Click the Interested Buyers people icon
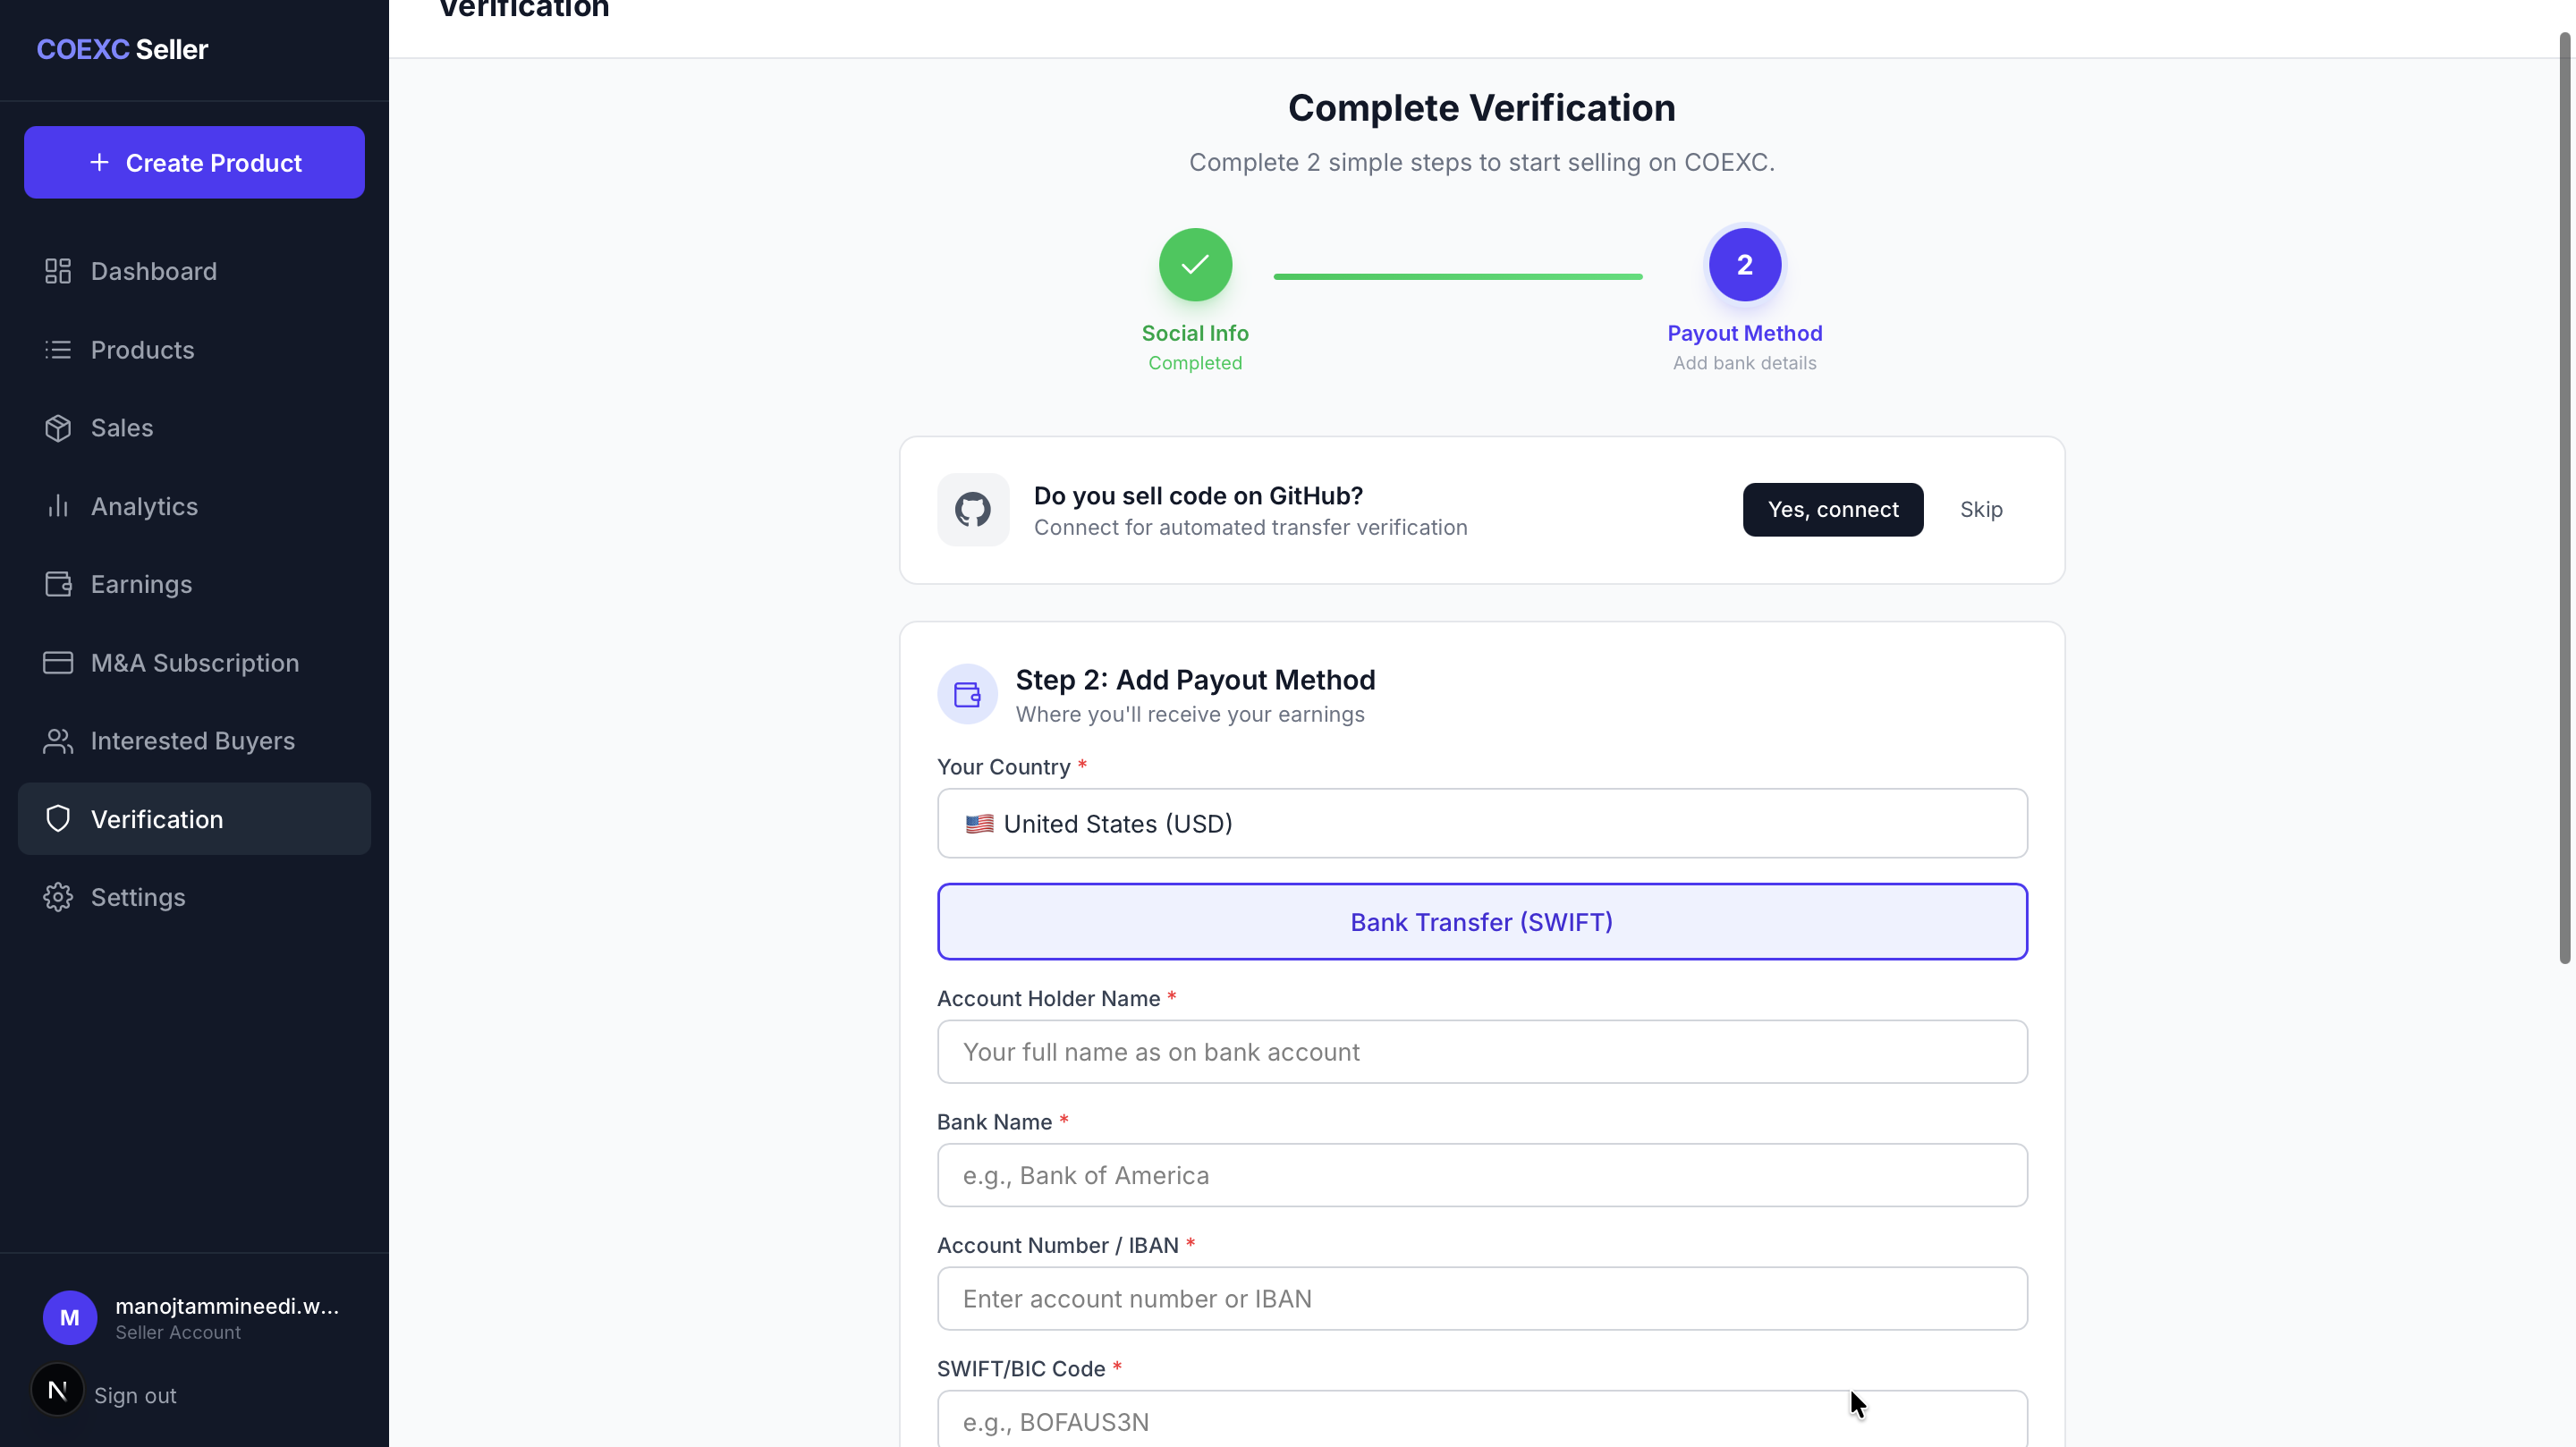 [57, 740]
